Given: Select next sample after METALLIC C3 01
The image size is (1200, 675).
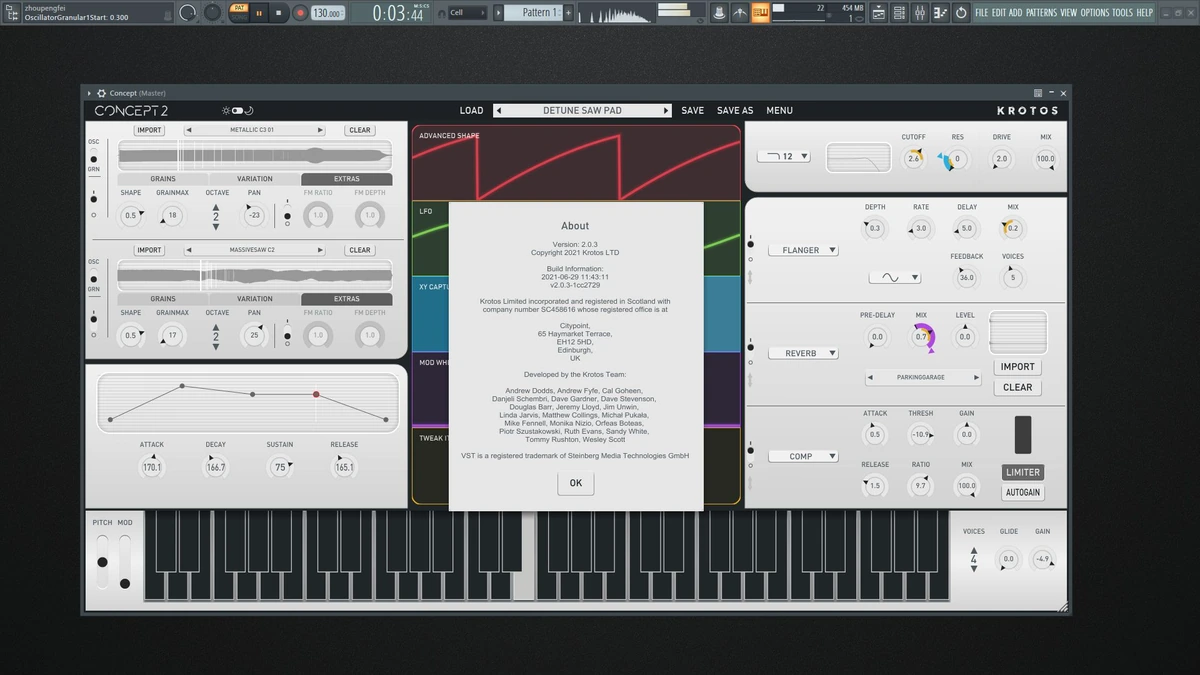Looking at the screenshot, I should coord(320,130).
